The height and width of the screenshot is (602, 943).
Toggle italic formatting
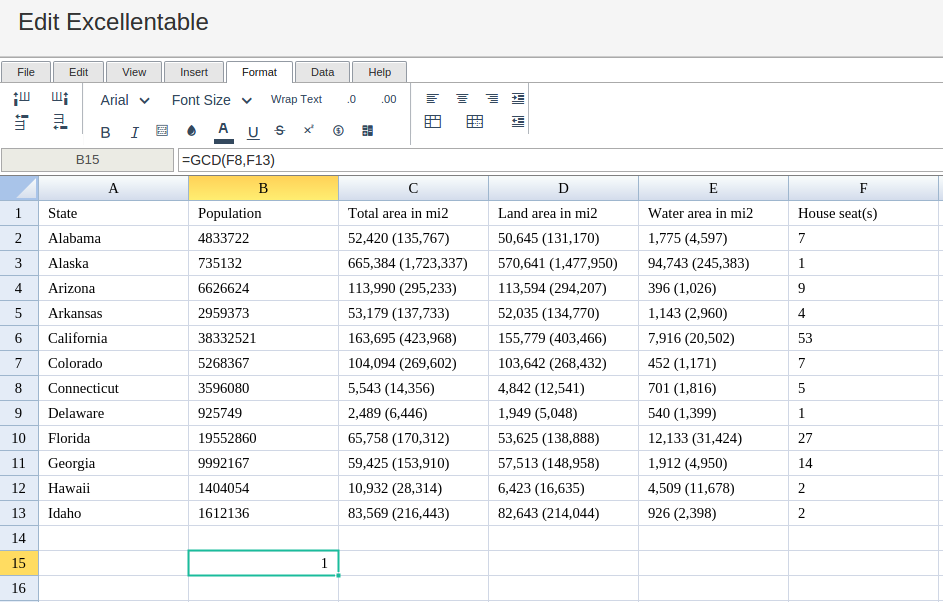pyautogui.click(x=134, y=132)
